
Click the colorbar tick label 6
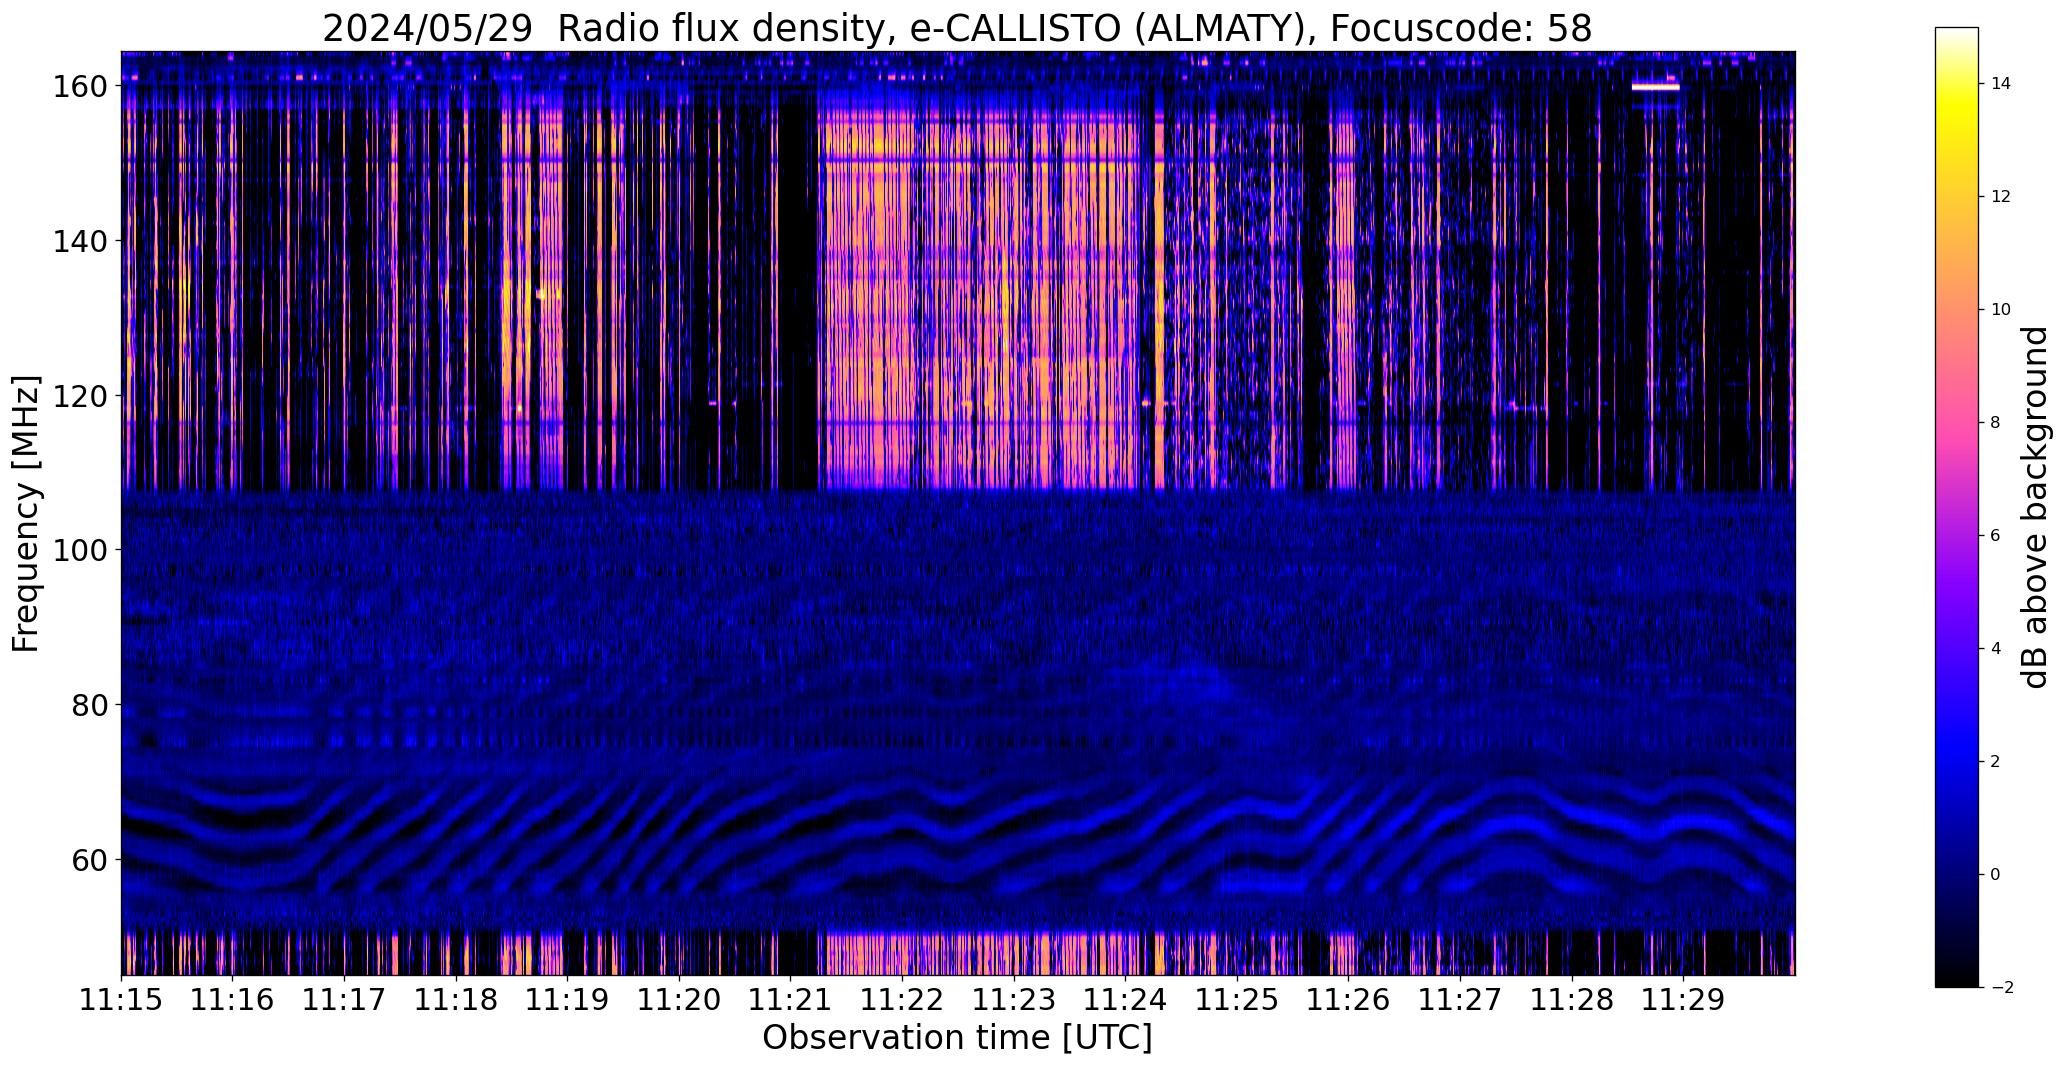pos(1996,536)
